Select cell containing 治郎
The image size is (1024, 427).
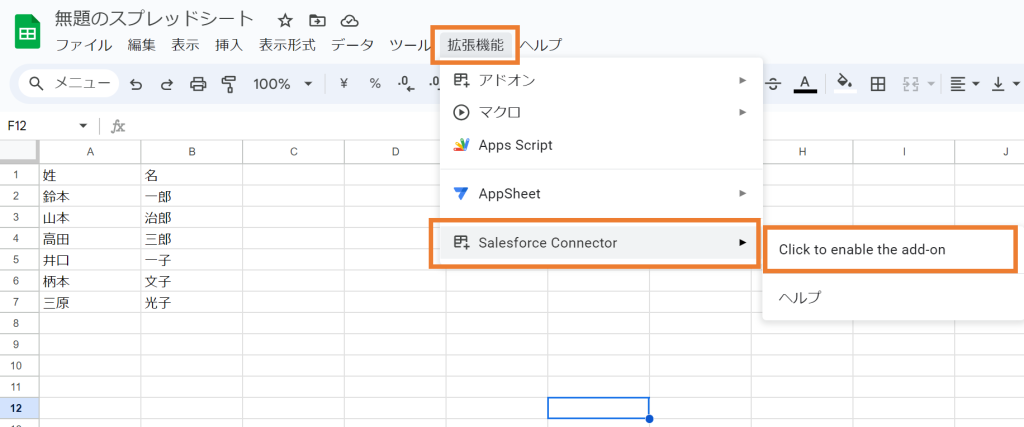pos(192,217)
